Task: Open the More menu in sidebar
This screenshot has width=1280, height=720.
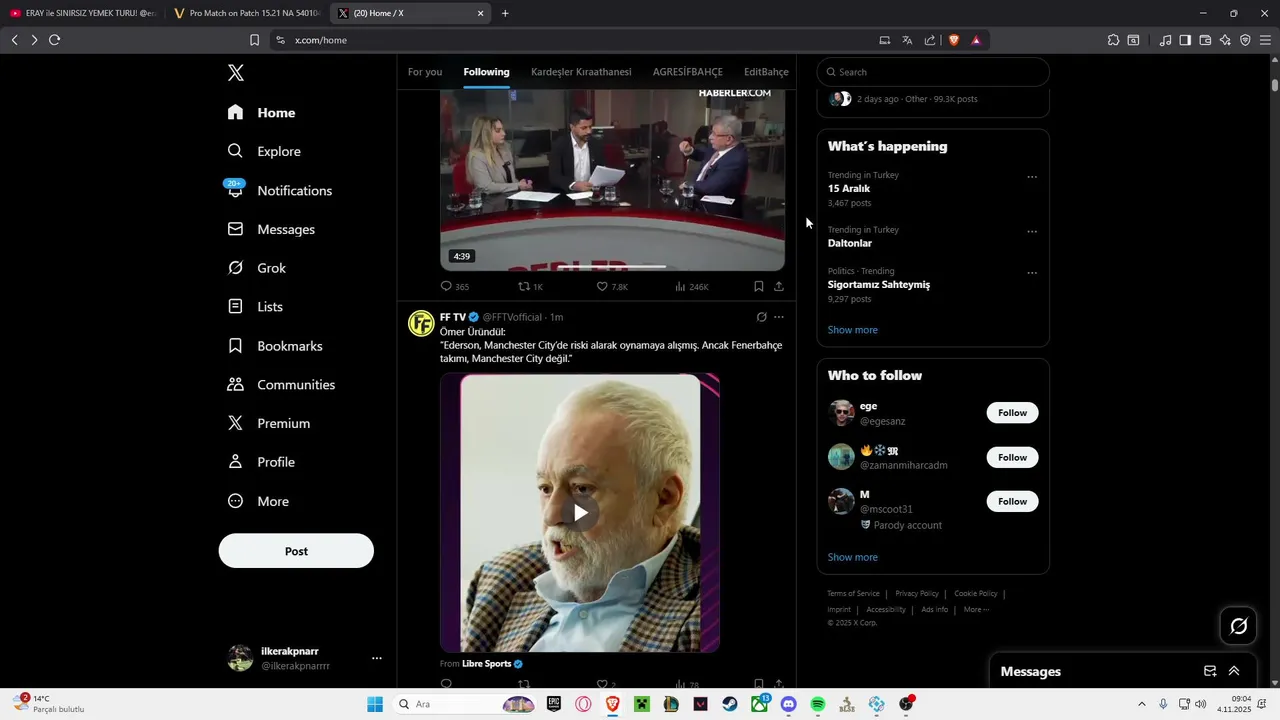Action: (x=258, y=501)
